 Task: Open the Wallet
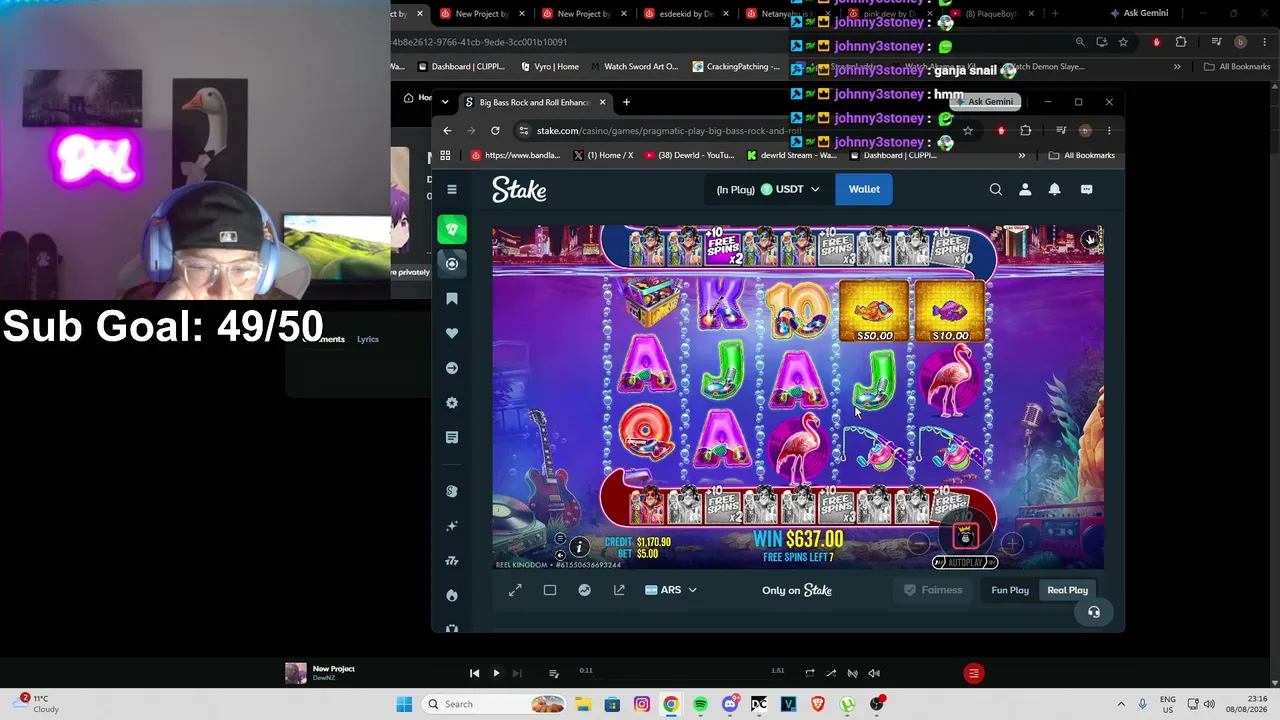864,189
